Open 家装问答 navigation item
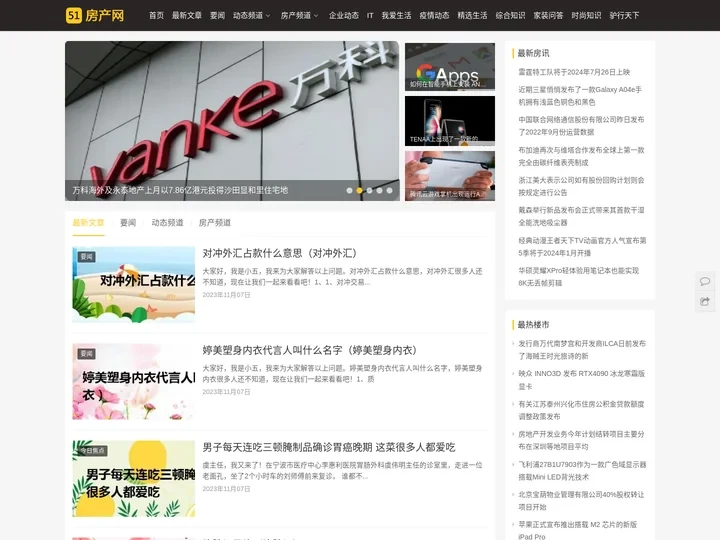 [548, 16]
